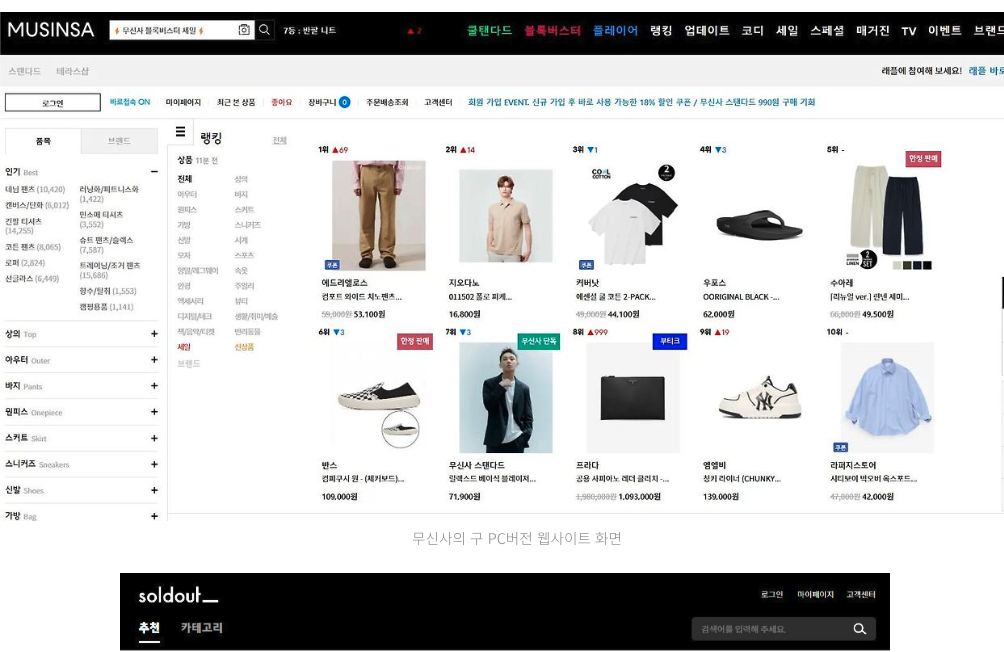This screenshot has height=652, width=1004.
Task: Click the coupon tag on the 라퍼지스토어 shirt
Action: pos(841,447)
